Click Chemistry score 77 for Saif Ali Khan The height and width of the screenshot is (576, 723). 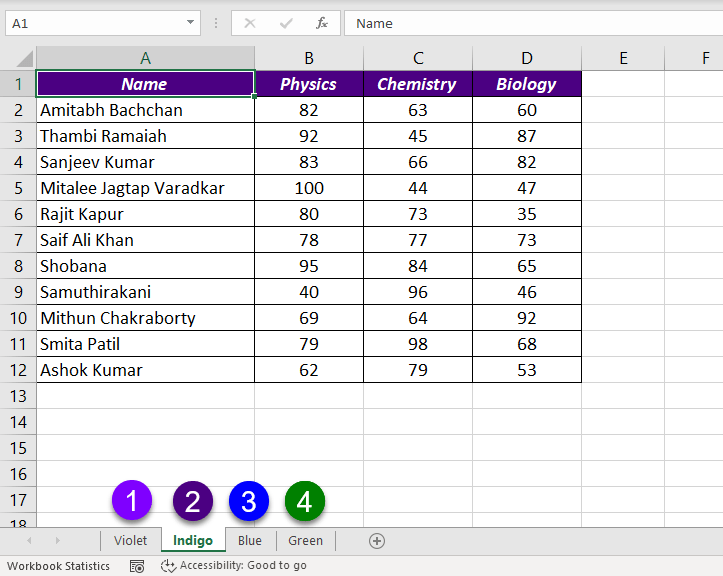tap(418, 240)
